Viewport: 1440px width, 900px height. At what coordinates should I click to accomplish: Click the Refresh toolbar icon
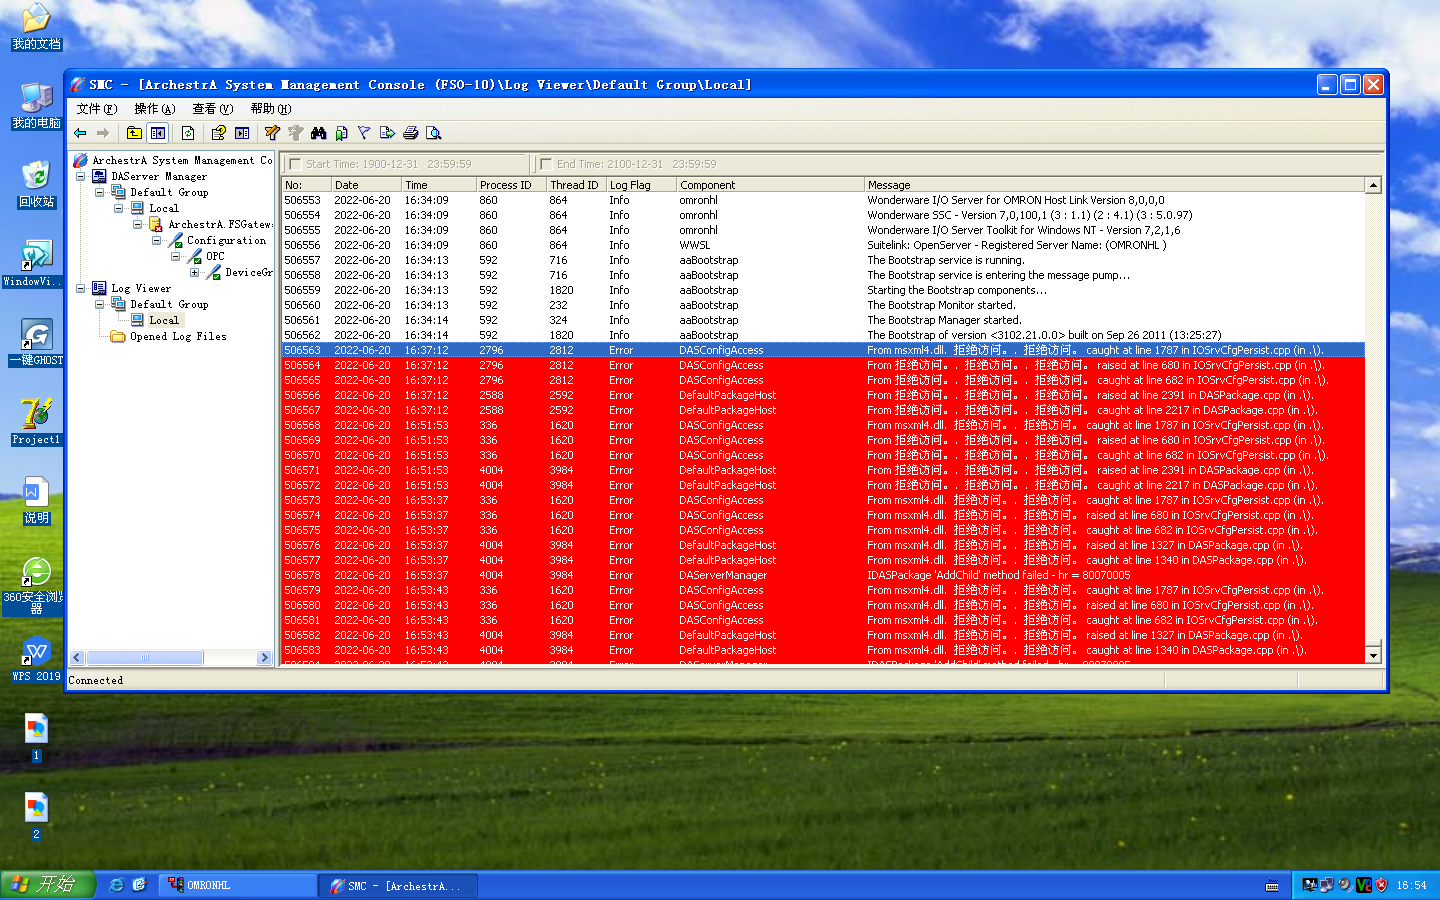(x=188, y=133)
